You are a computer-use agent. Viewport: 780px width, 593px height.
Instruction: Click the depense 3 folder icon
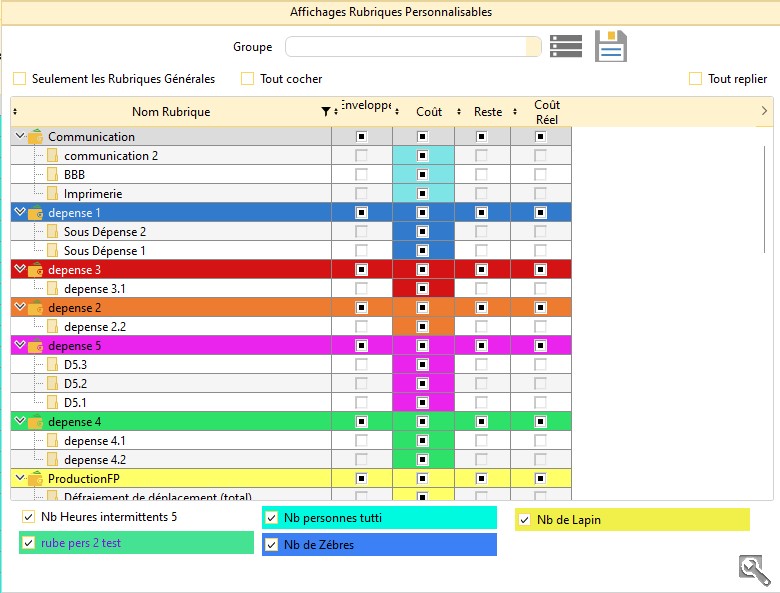[x=35, y=270]
